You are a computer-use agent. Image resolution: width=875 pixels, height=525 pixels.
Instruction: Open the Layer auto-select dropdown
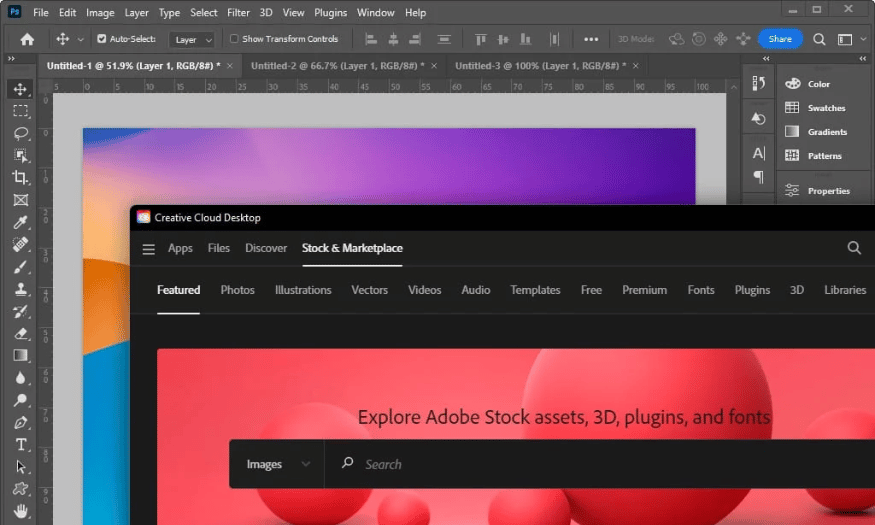coord(192,40)
